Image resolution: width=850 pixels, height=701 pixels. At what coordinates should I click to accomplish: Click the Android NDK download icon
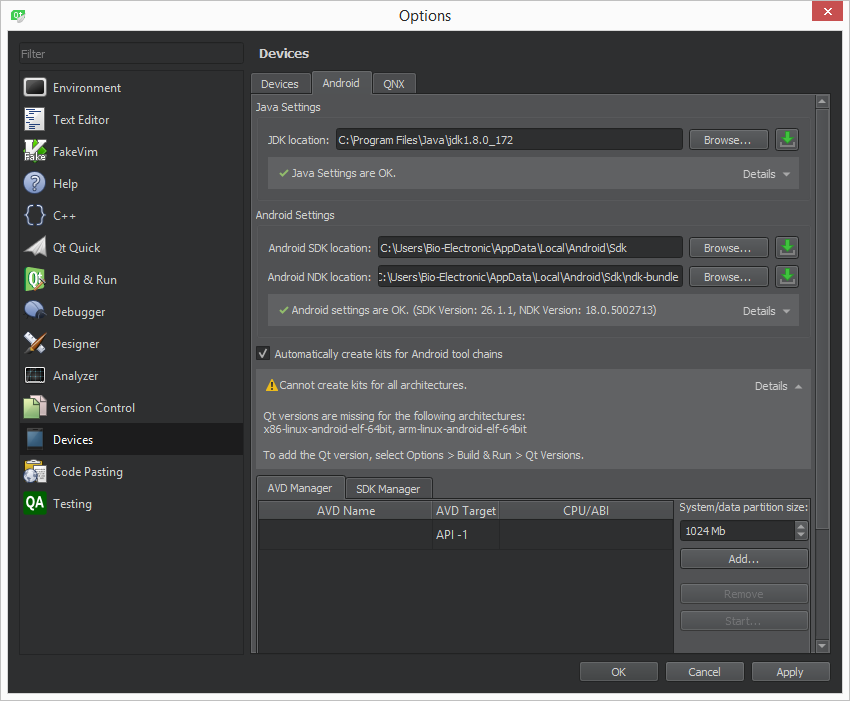[788, 277]
